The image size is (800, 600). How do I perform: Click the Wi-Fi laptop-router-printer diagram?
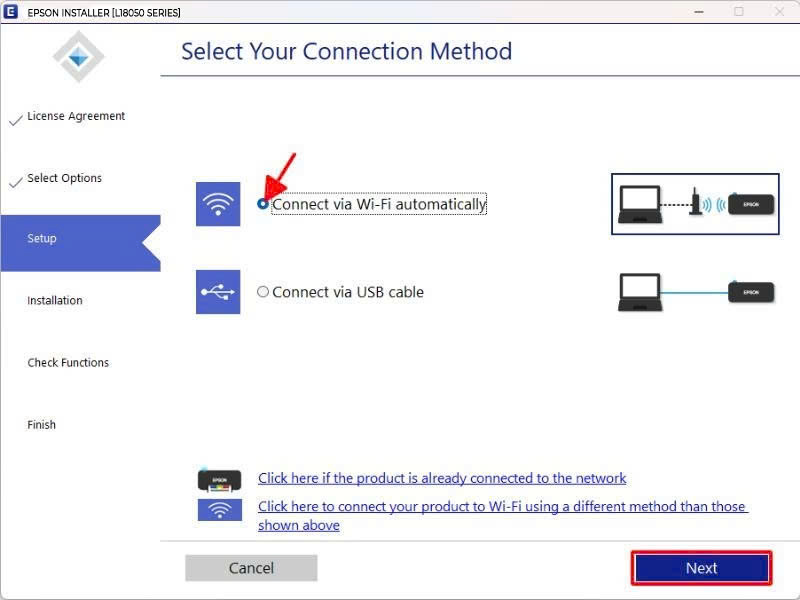tap(695, 204)
